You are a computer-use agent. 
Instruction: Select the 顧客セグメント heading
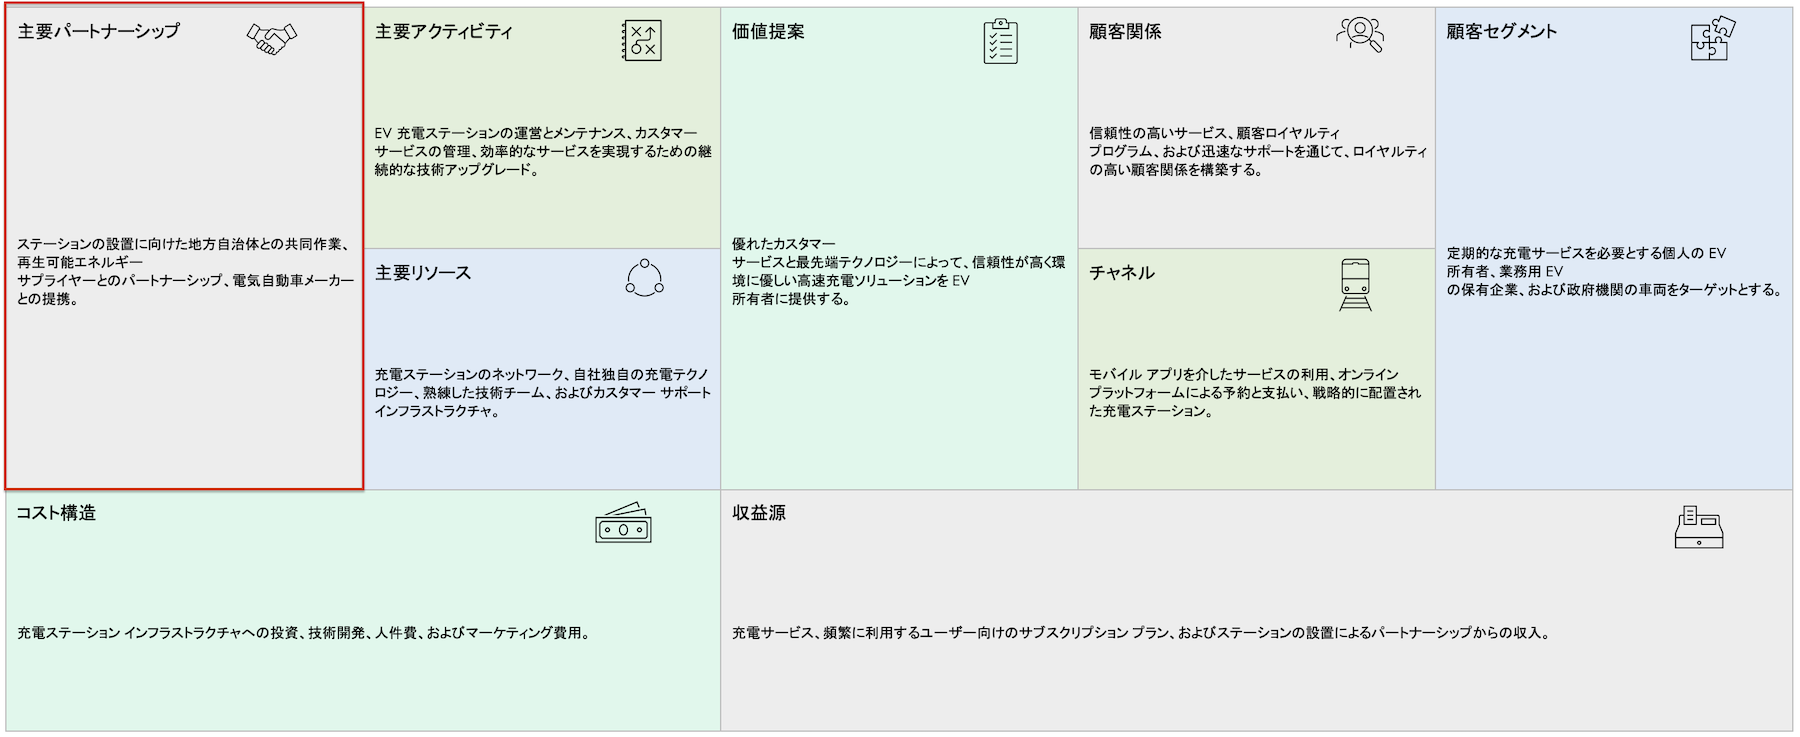point(1502,31)
